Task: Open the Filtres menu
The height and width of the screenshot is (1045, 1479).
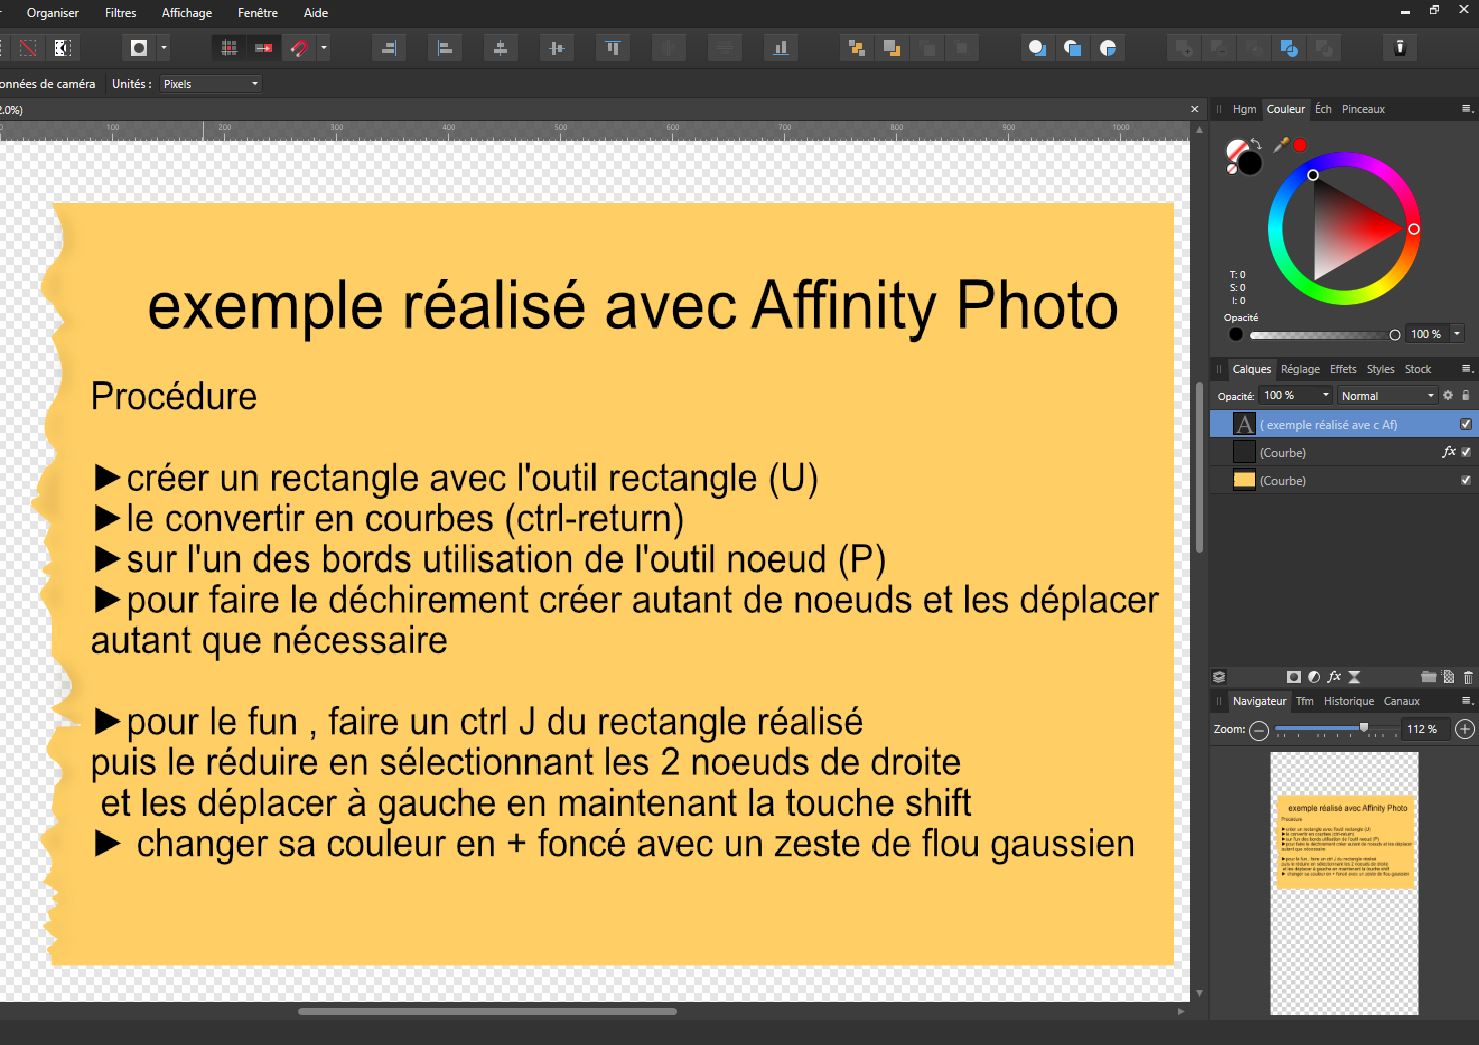Action: (120, 13)
